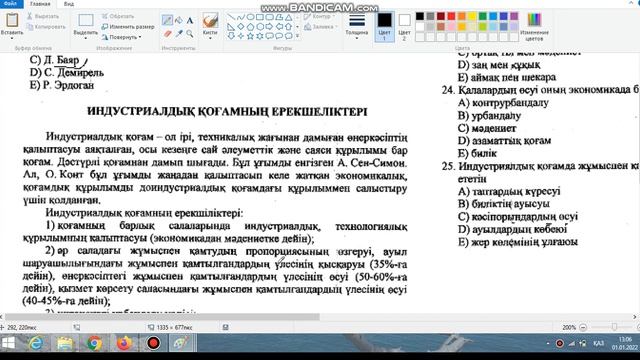
Task: Activate Color 2 (Цвет 2) box
Action: pos(404,27)
